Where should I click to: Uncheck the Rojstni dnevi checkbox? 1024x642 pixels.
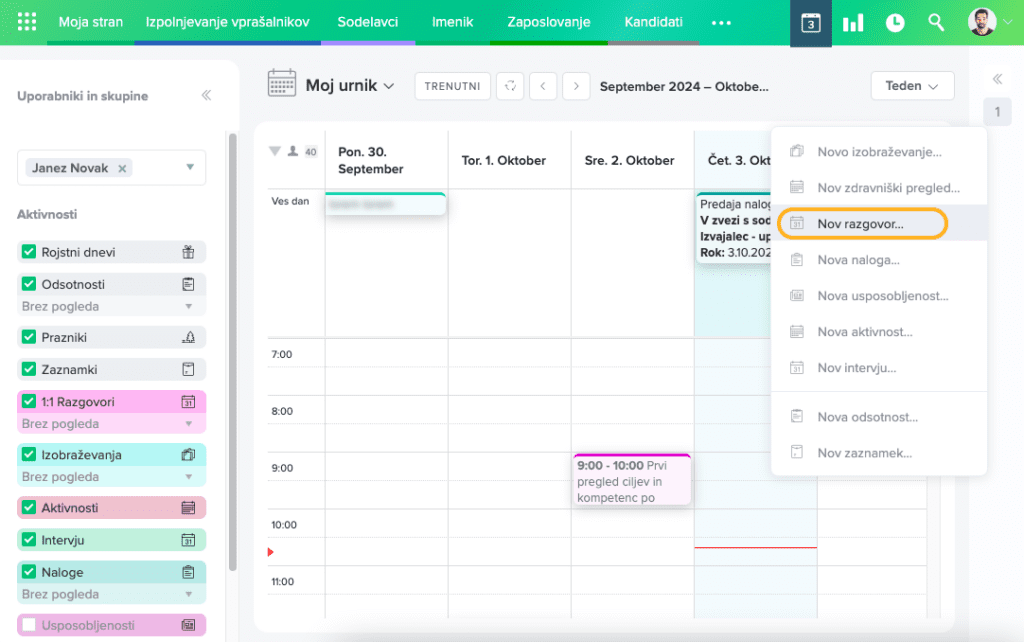point(29,252)
